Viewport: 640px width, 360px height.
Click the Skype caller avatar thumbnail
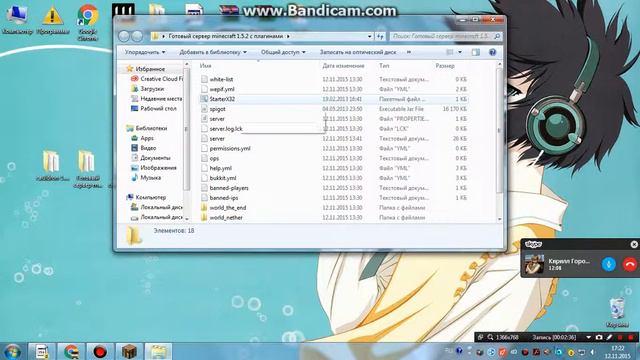coord(534,264)
